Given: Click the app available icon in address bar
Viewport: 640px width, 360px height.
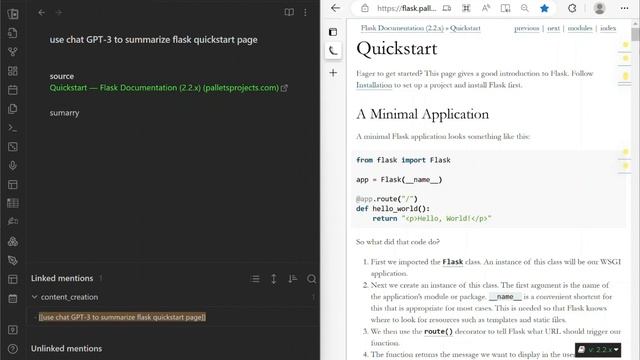Looking at the screenshot, I should coord(447,8).
